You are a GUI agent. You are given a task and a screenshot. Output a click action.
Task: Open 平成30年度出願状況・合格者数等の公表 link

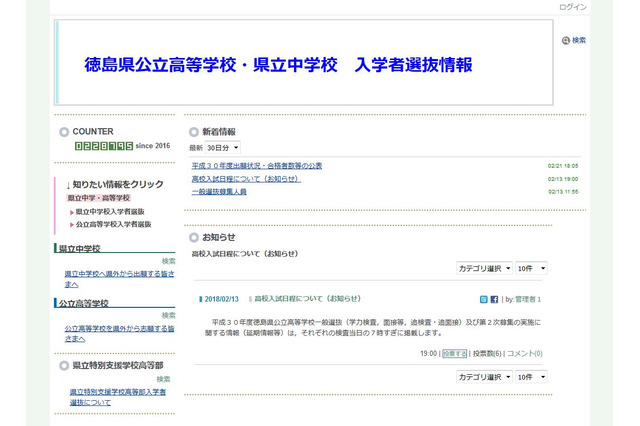coord(256,166)
